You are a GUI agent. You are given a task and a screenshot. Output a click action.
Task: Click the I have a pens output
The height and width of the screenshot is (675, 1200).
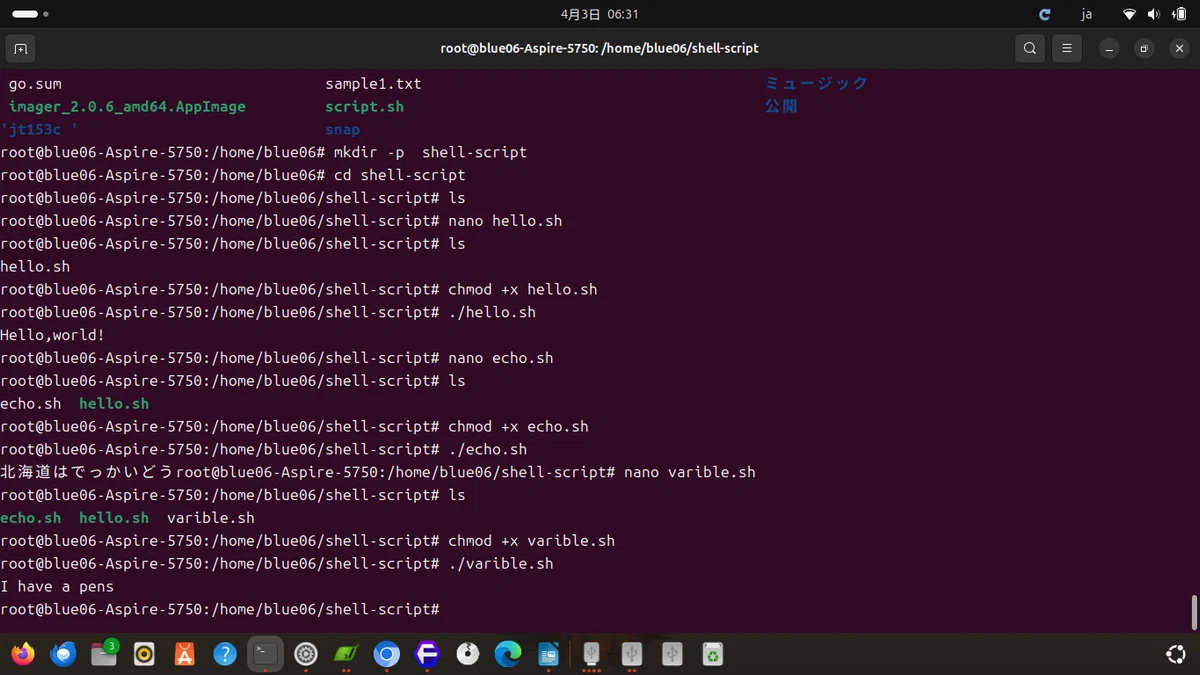click(x=57, y=587)
